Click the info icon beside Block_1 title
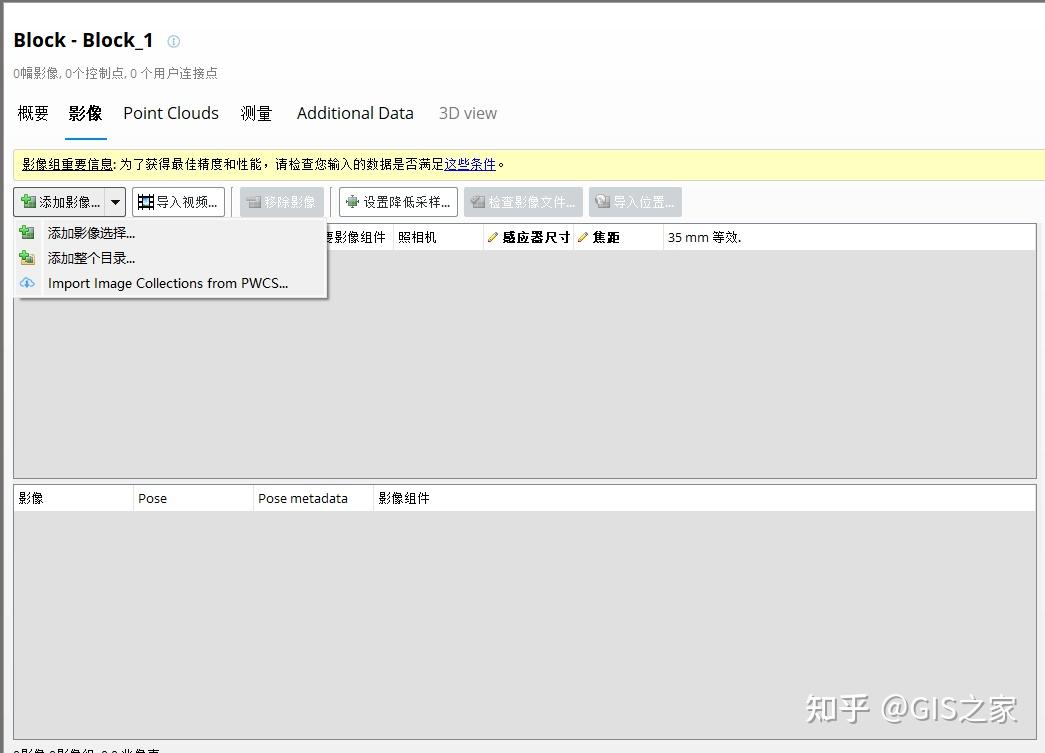The image size is (1045, 753). point(173,41)
